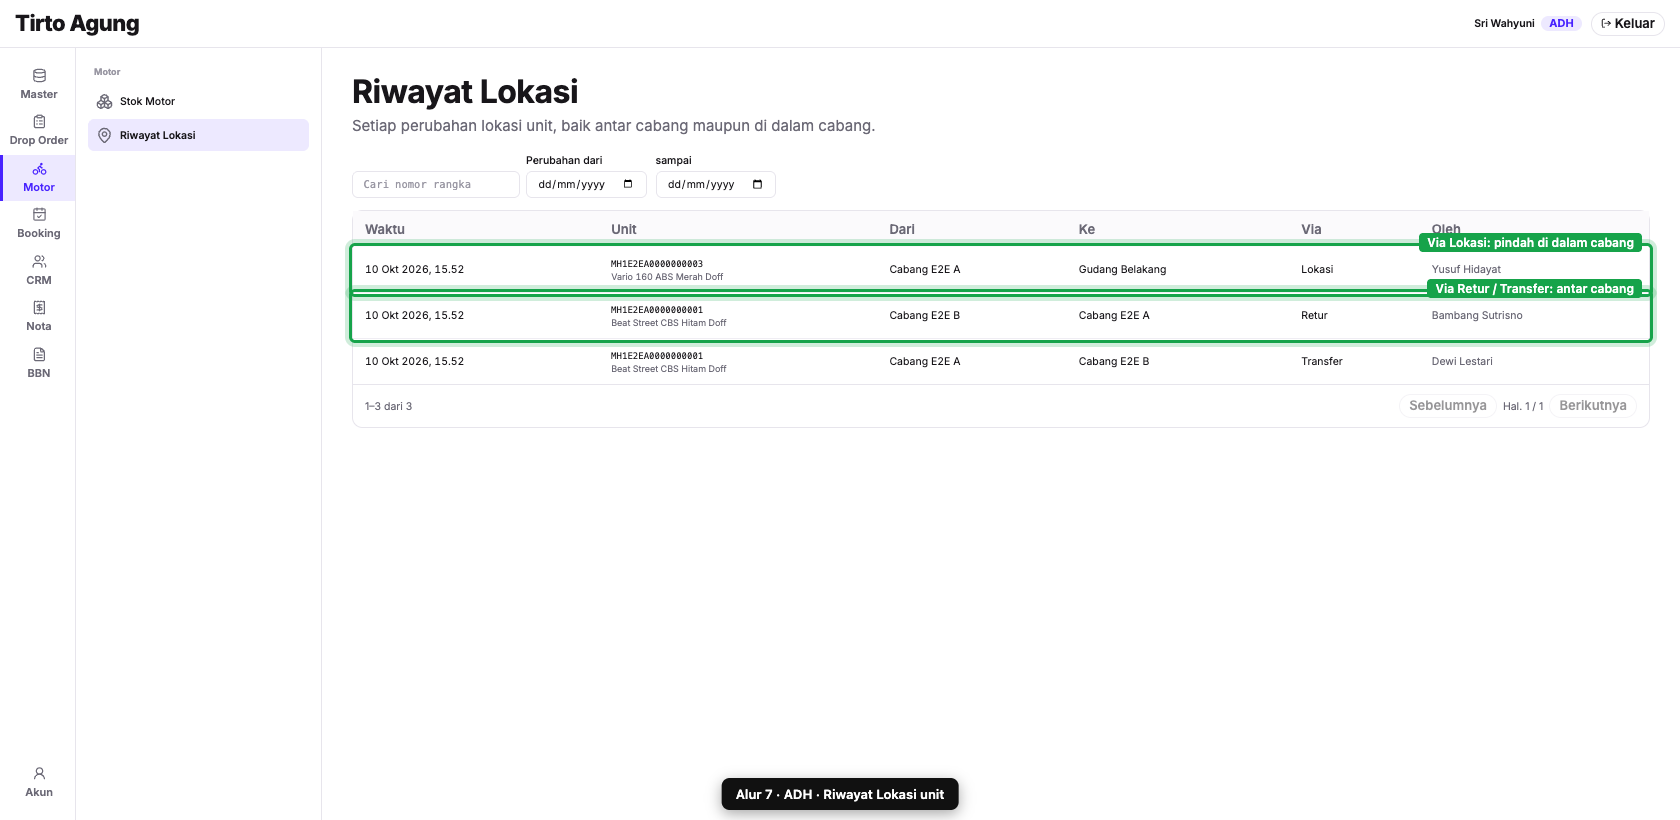Click the Transfer via cell
1680x820 pixels.
point(1321,361)
